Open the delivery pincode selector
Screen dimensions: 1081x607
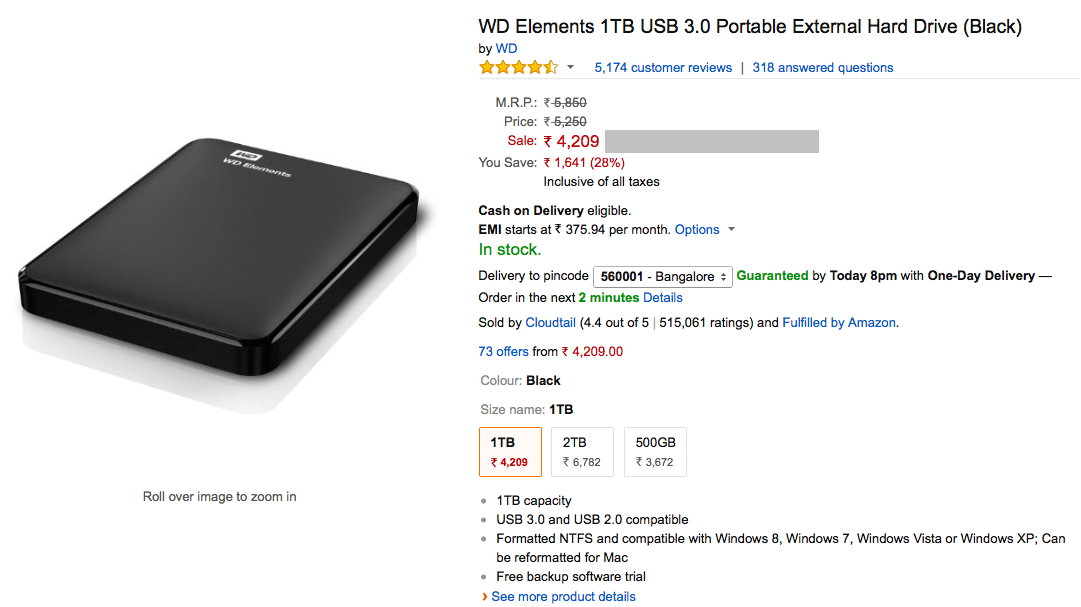(662, 277)
